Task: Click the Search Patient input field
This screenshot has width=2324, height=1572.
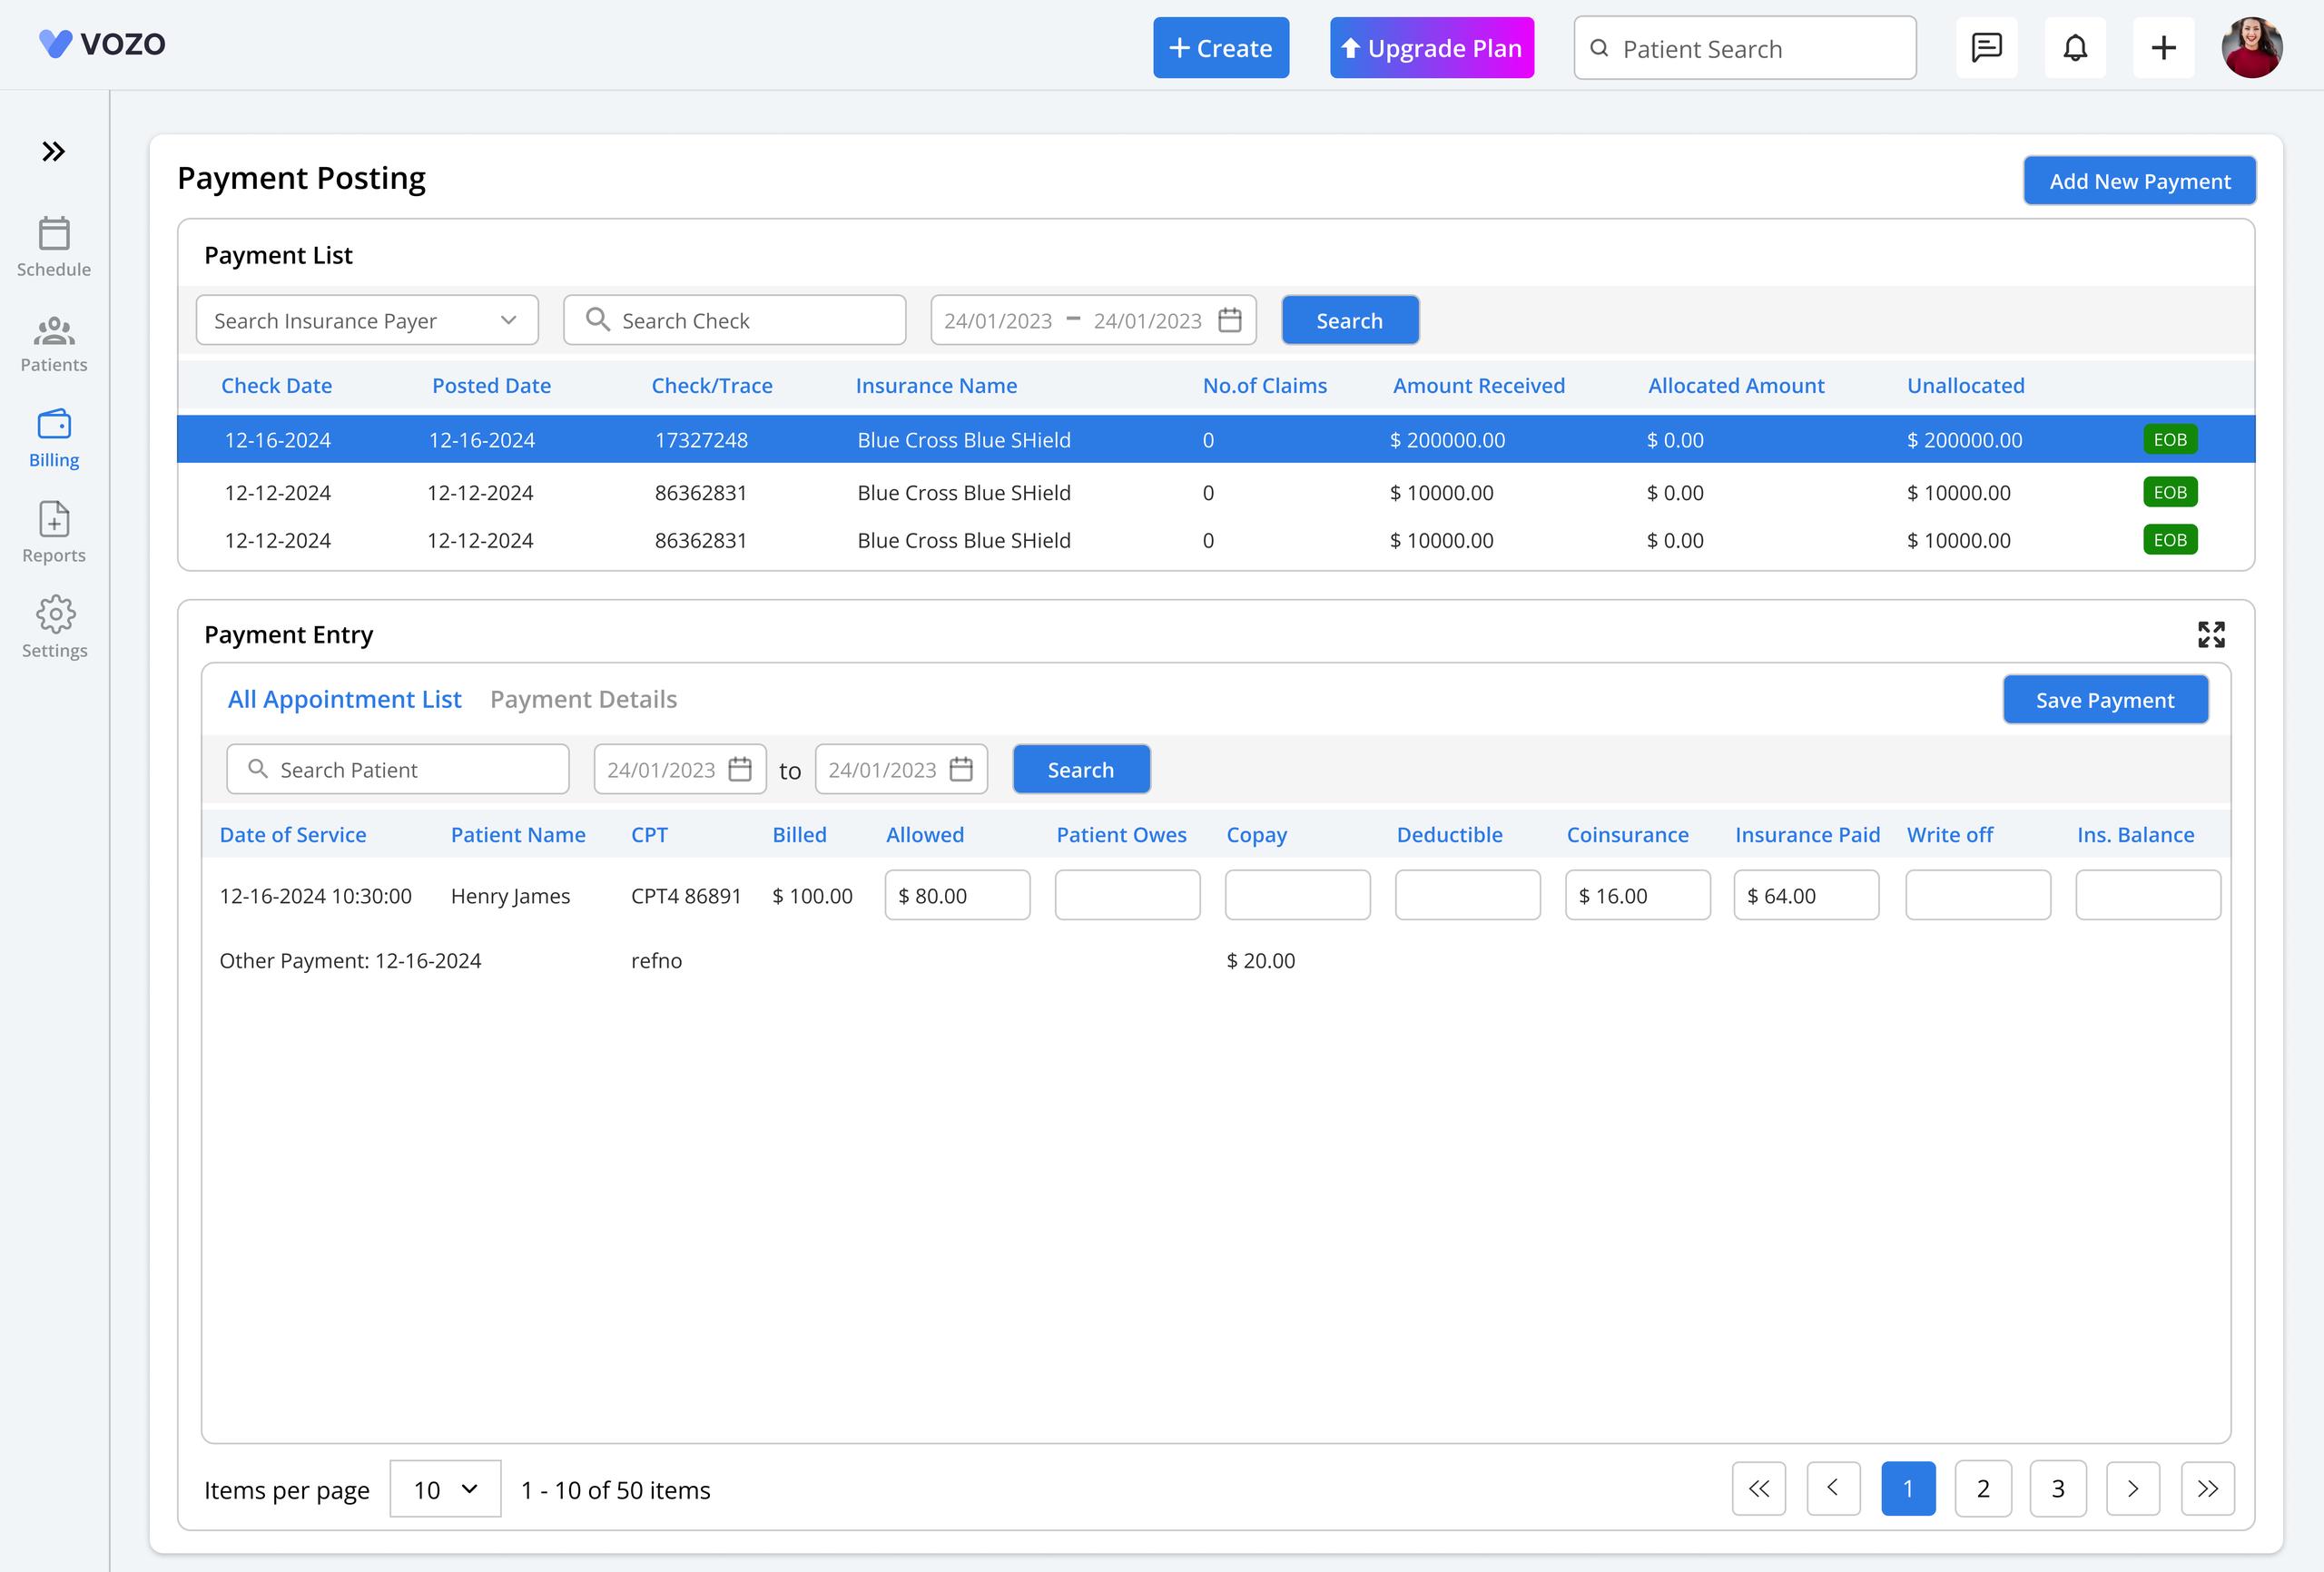Action: [398, 770]
